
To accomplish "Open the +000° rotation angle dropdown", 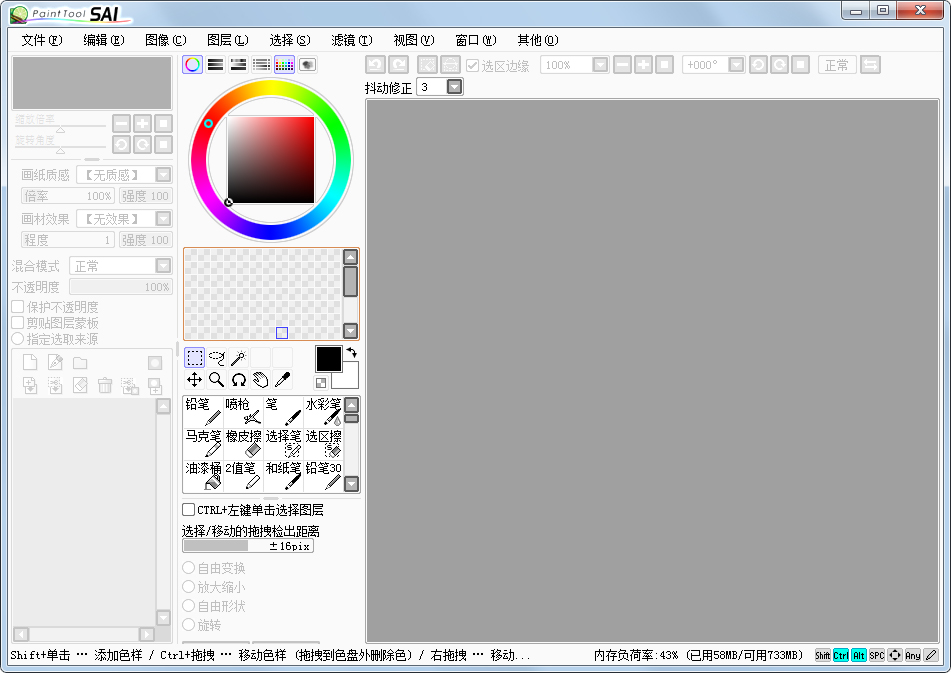I will point(736,65).
